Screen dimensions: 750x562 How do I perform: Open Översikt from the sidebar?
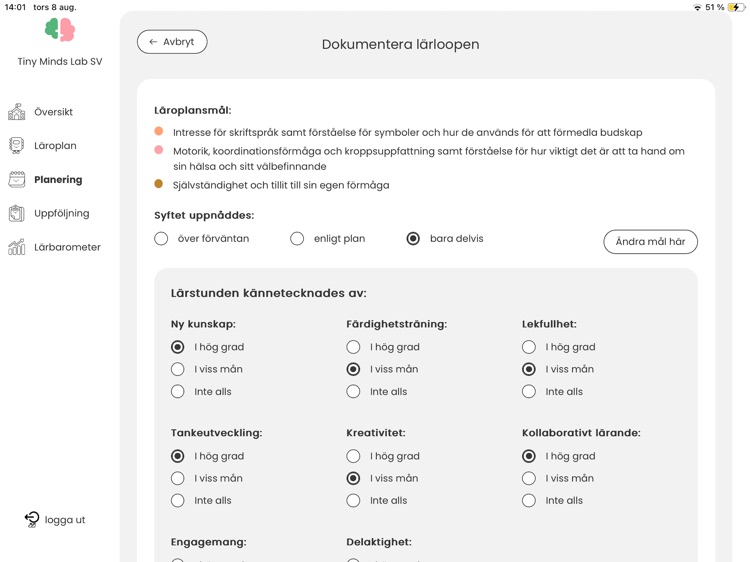53,112
